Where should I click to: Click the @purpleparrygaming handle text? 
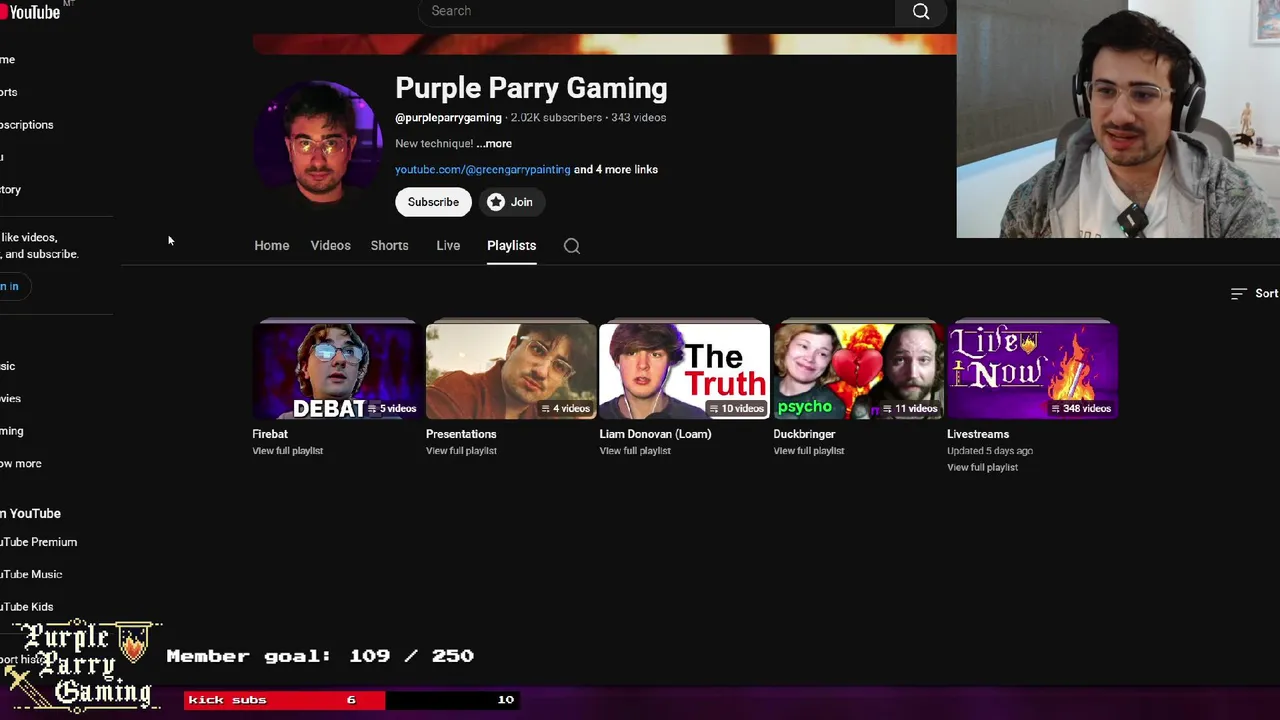(448, 118)
